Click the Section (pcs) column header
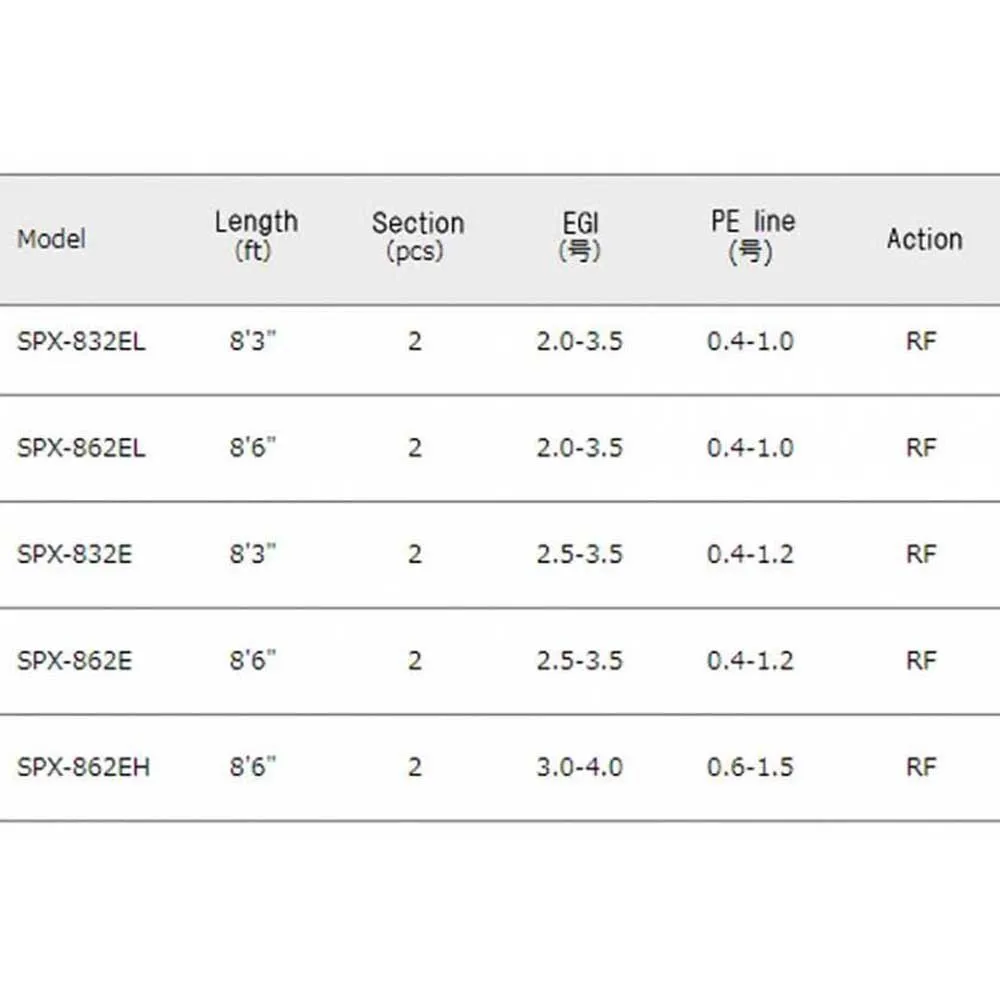The height and width of the screenshot is (1000, 1000). point(417,237)
